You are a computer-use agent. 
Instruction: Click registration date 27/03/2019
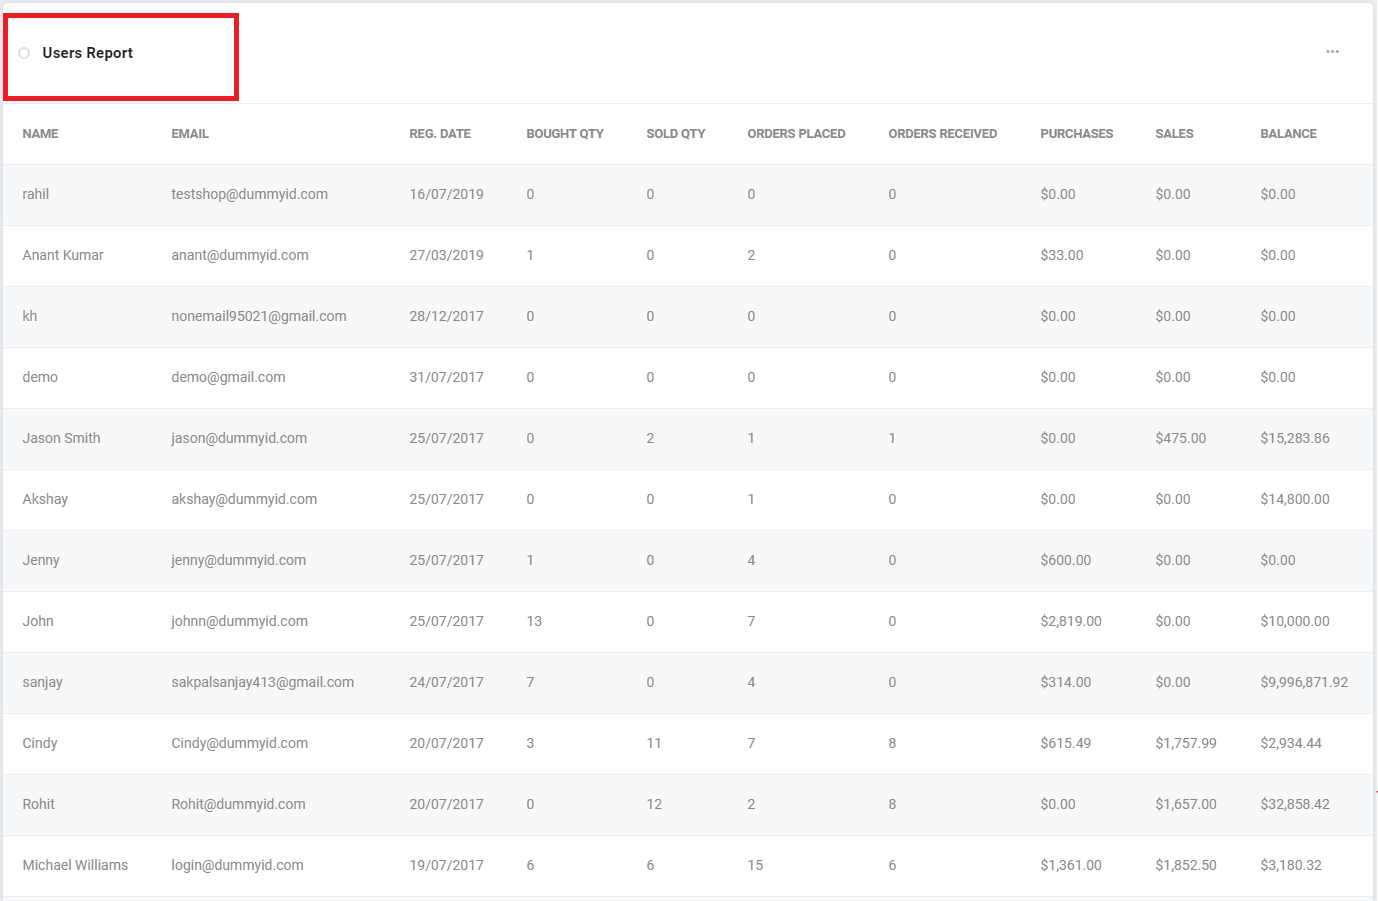point(446,256)
